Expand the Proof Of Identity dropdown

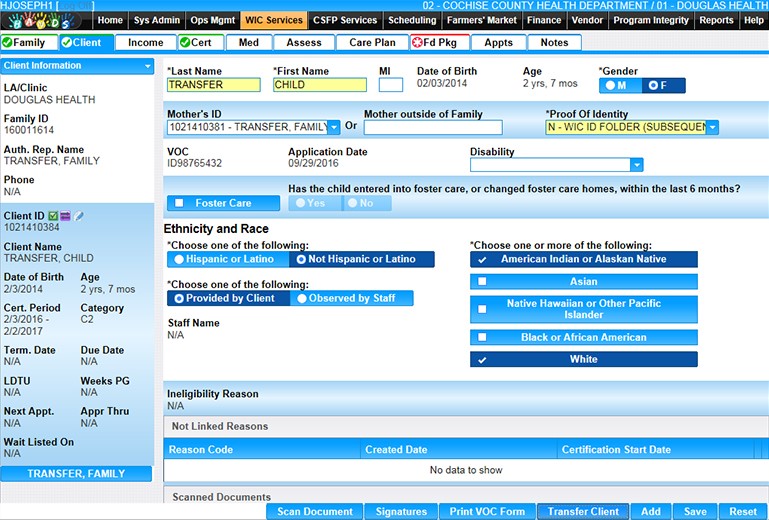(x=712, y=127)
